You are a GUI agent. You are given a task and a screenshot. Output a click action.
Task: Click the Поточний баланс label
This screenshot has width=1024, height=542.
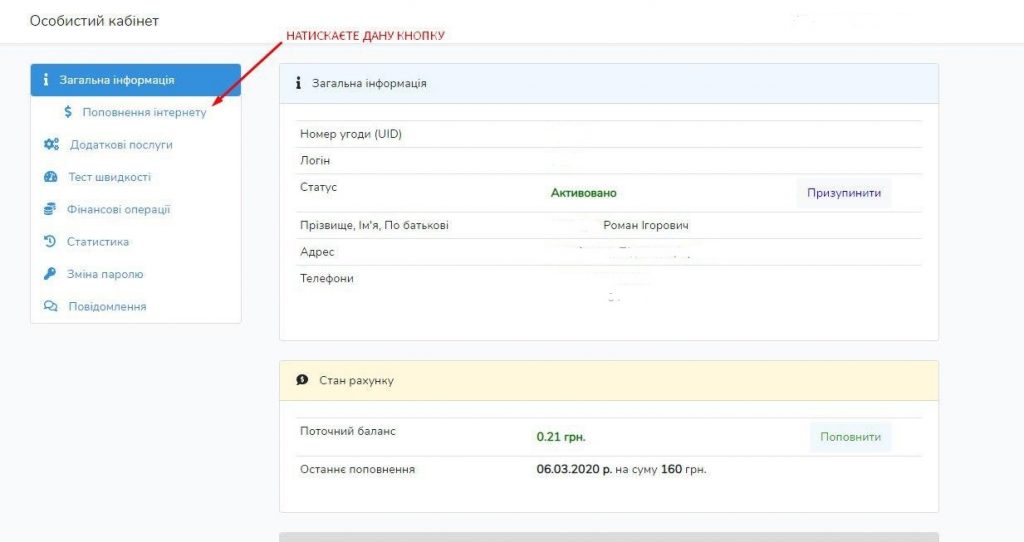click(x=347, y=431)
